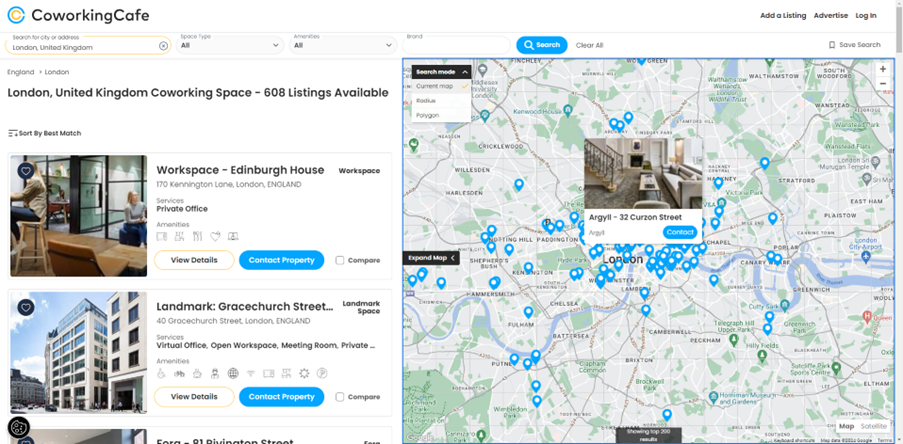Click the Save Search bookmark icon
Image resolution: width=903 pixels, height=444 pixels.
pyautogui.click(x=832, y=45)
